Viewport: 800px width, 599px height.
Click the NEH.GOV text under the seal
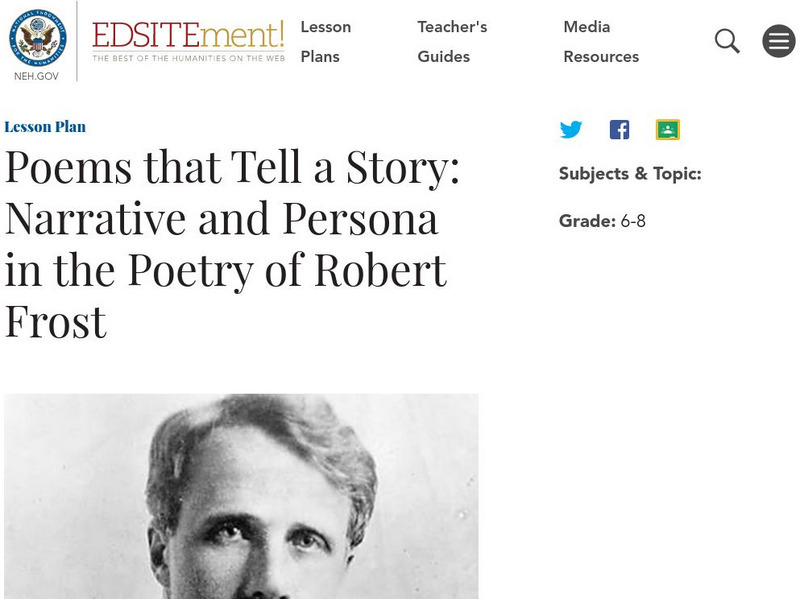click(37, 76)
